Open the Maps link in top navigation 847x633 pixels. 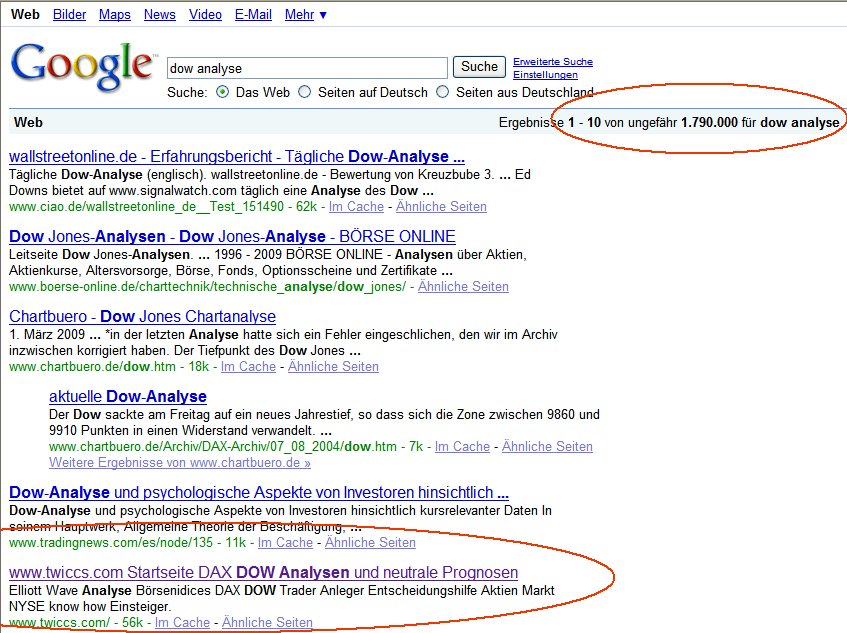[115, 15]
